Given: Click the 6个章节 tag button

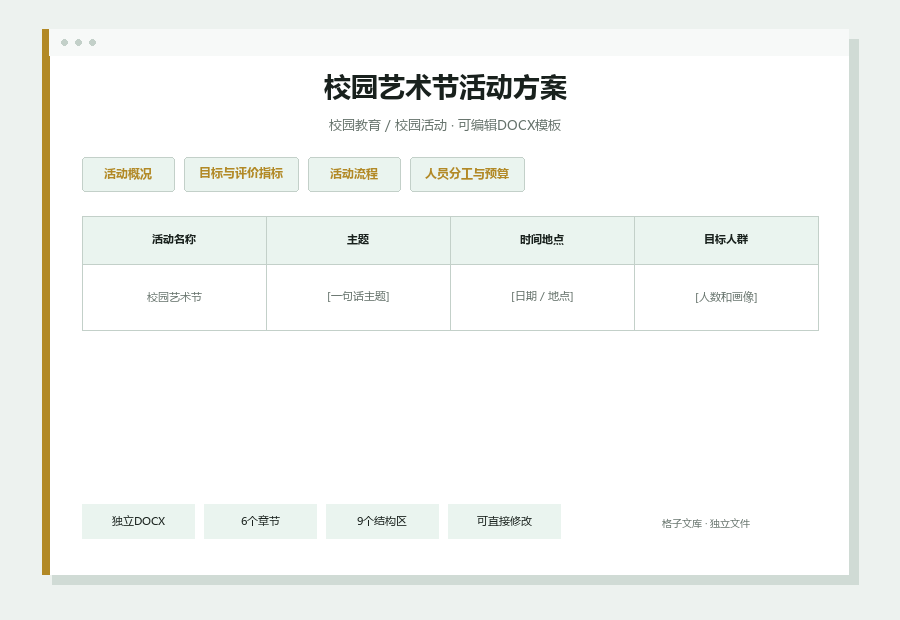Looking at the screenshot, I should point(260,521).
